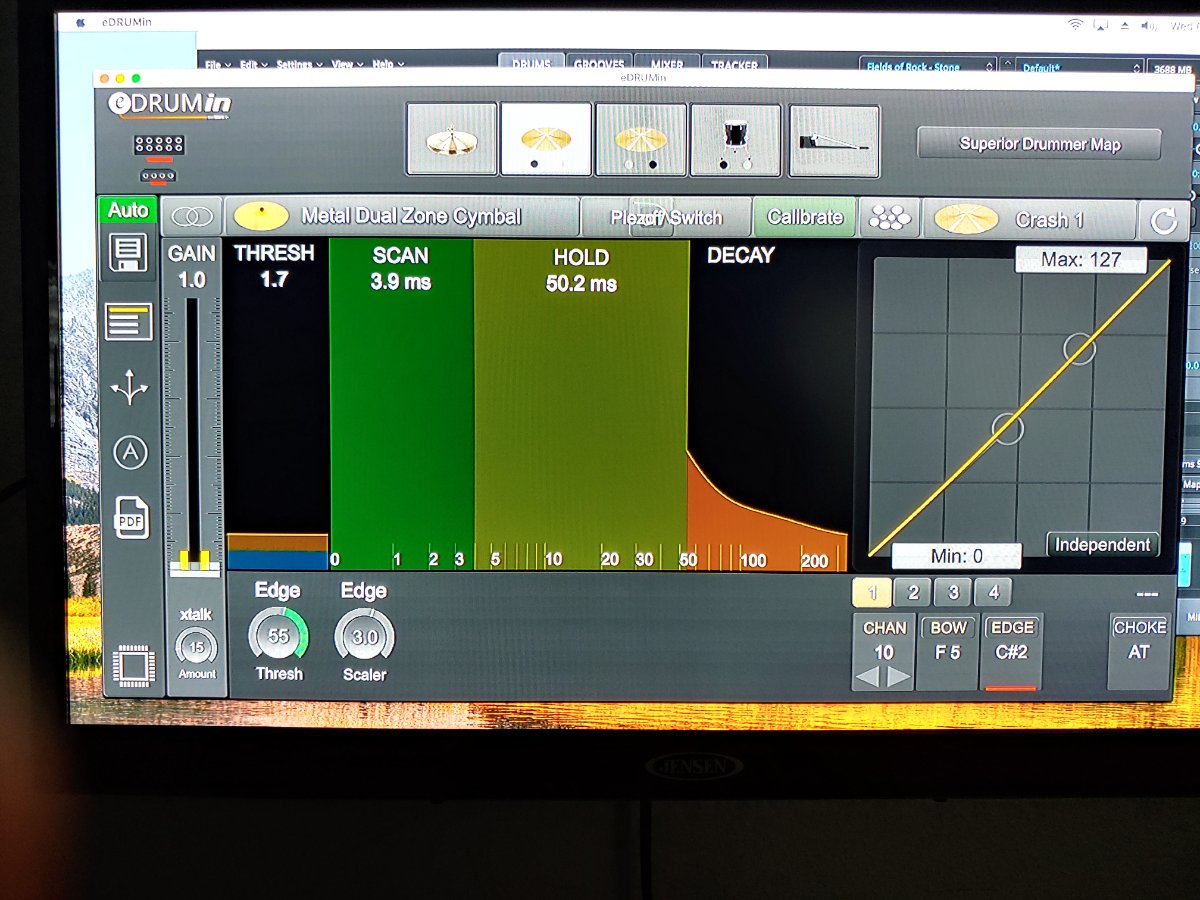The image size is (1200, 900).
Task: Open the settings list panel icon
Action: 129,321
